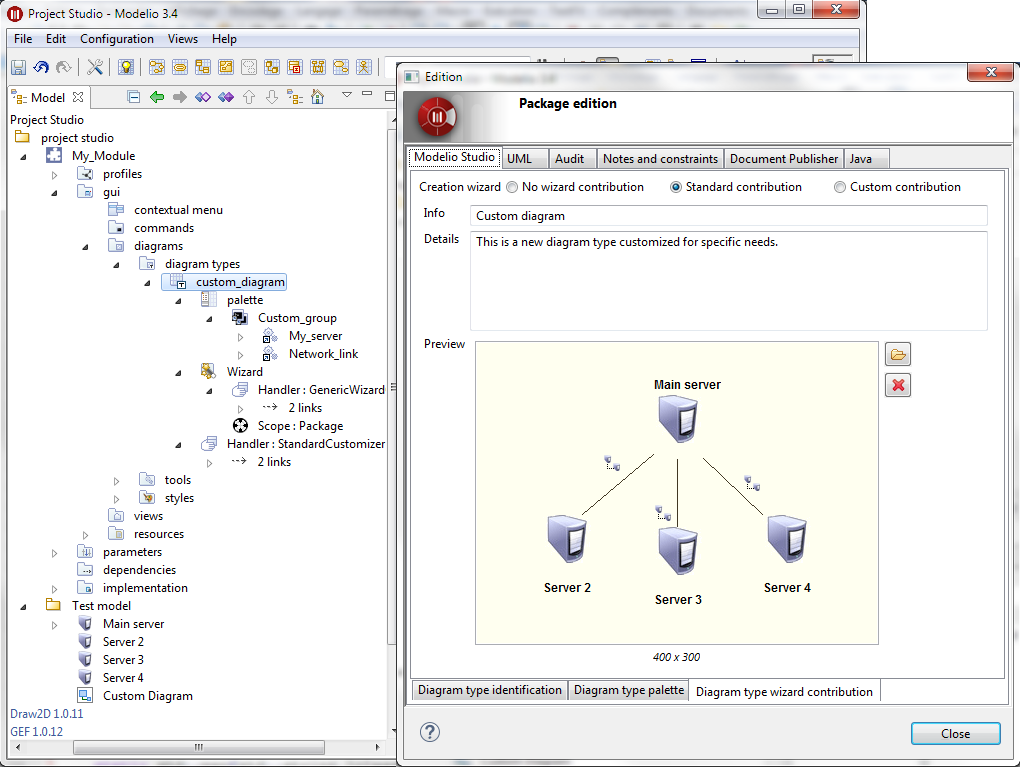Open the Edit menu
Screen dimensions: 1020x770
(55, 39)
